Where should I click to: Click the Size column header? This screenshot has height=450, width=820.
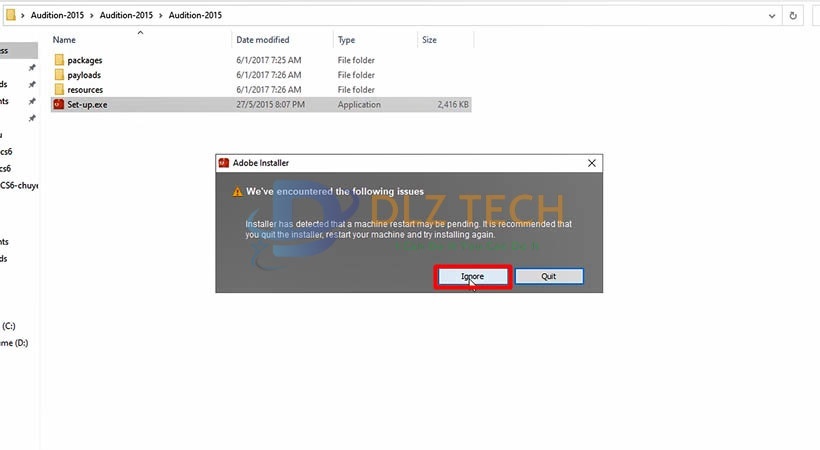pyautogui.click(x=429, y=40)
